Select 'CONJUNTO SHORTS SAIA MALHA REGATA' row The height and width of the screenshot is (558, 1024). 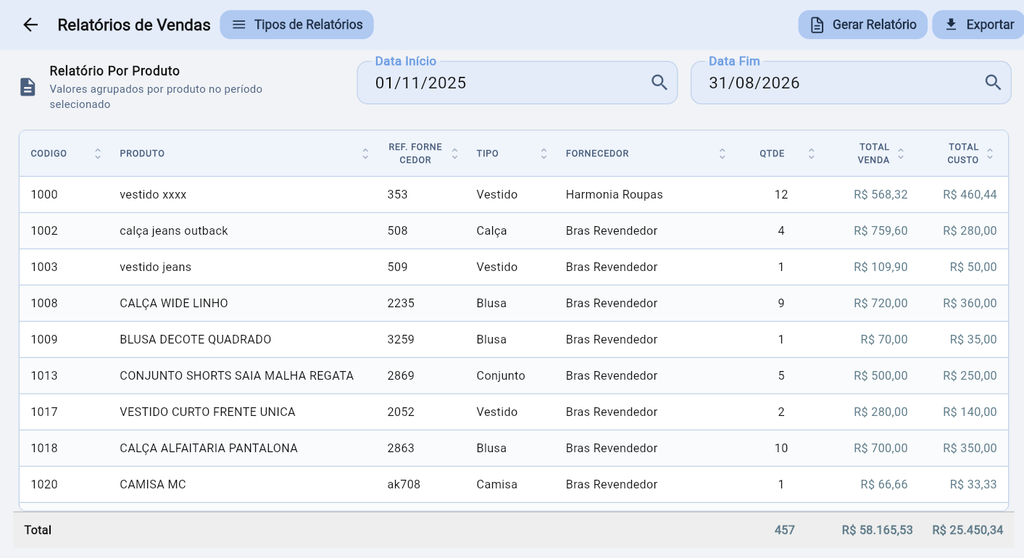click(513, 376)
